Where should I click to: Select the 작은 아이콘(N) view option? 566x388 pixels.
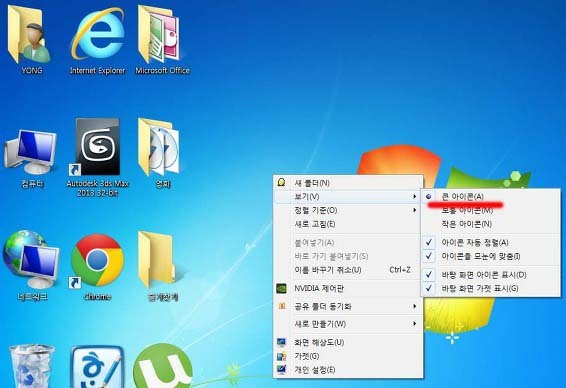click(491, 224)
